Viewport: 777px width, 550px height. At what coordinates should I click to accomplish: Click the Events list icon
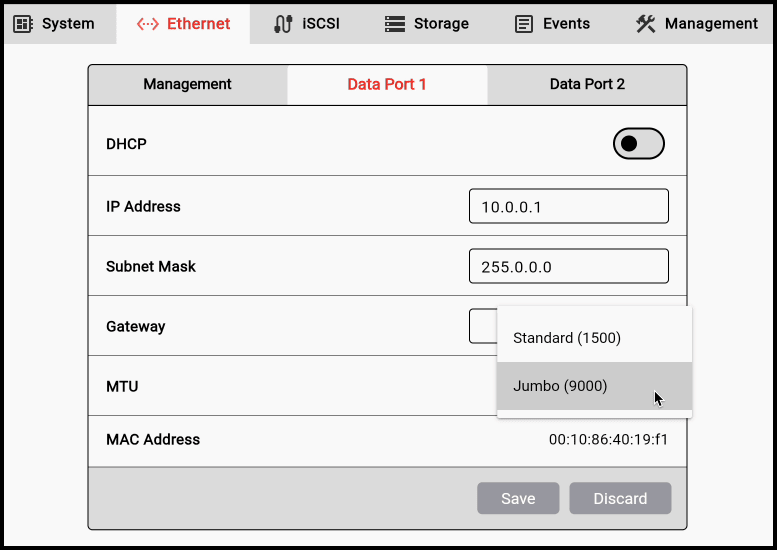(524, 24)
